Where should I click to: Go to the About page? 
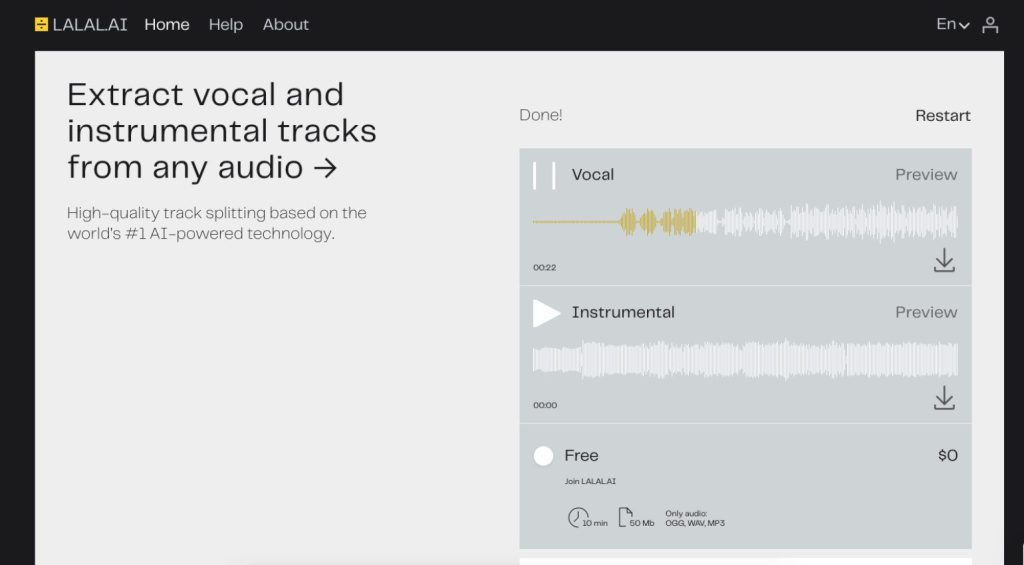click(x=286, y=25)
